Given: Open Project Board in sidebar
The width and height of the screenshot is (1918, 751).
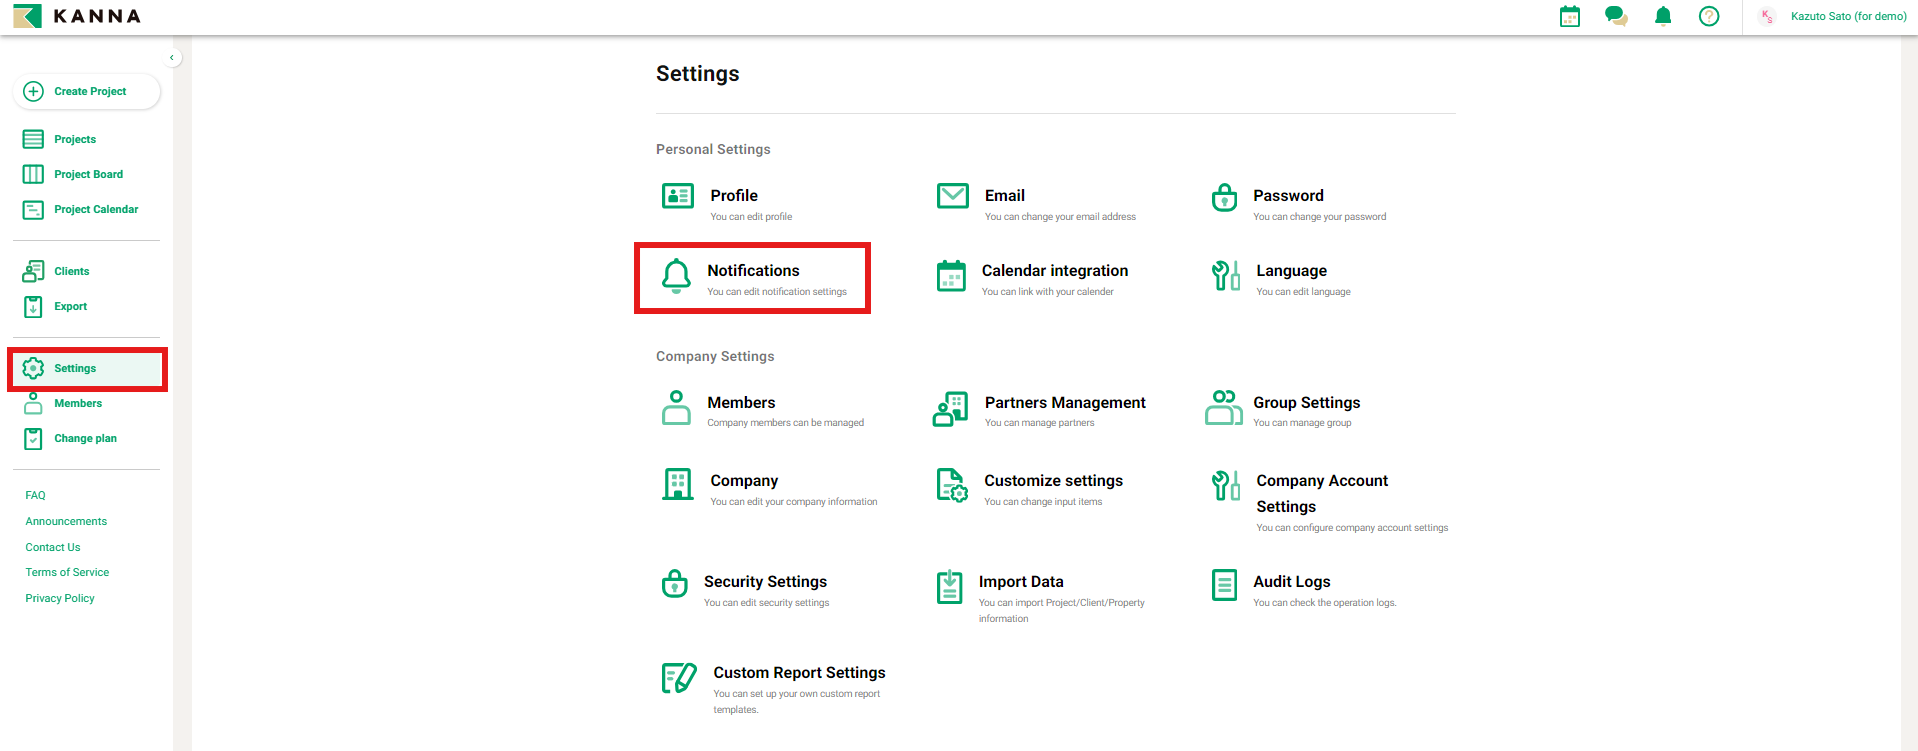Looking at the screenshot, I should [88, 174].
